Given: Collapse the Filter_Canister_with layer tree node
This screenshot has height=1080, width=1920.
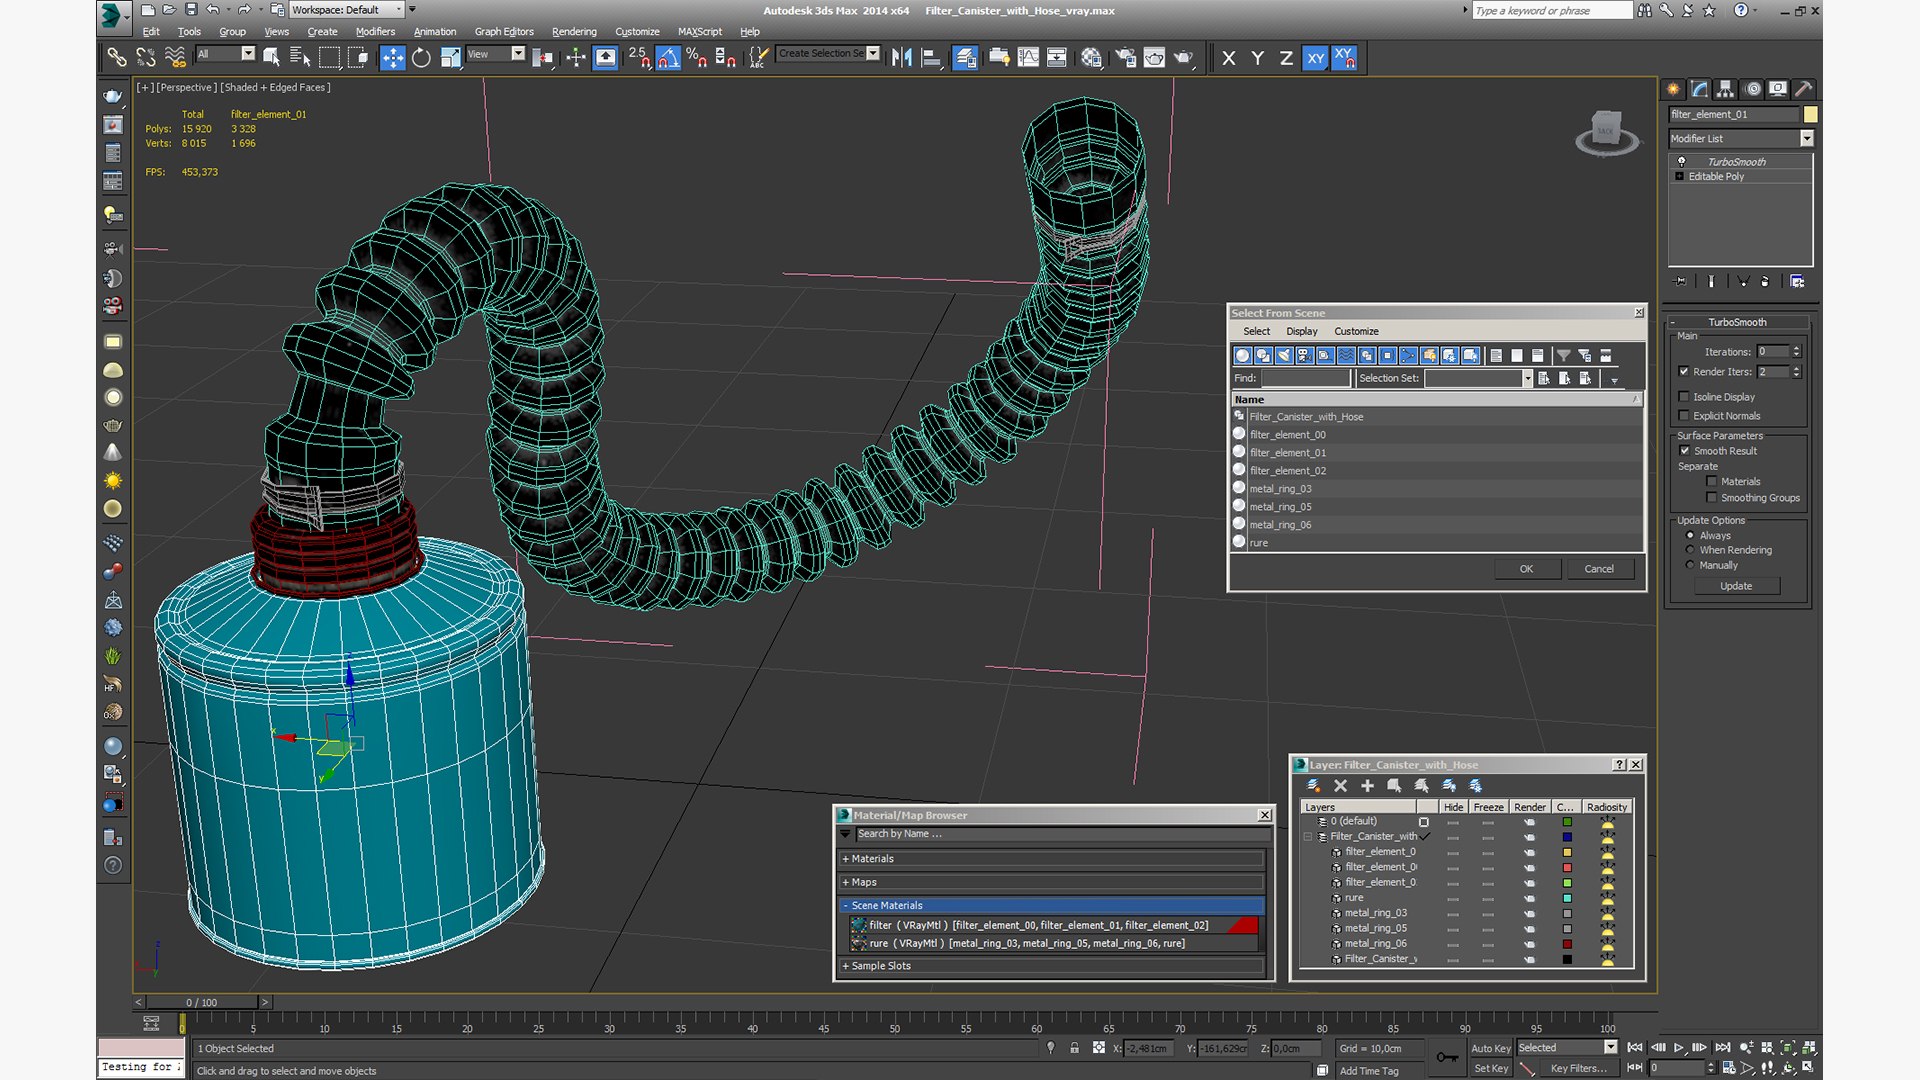Looking at the screenshot, I should (1308, 837).
